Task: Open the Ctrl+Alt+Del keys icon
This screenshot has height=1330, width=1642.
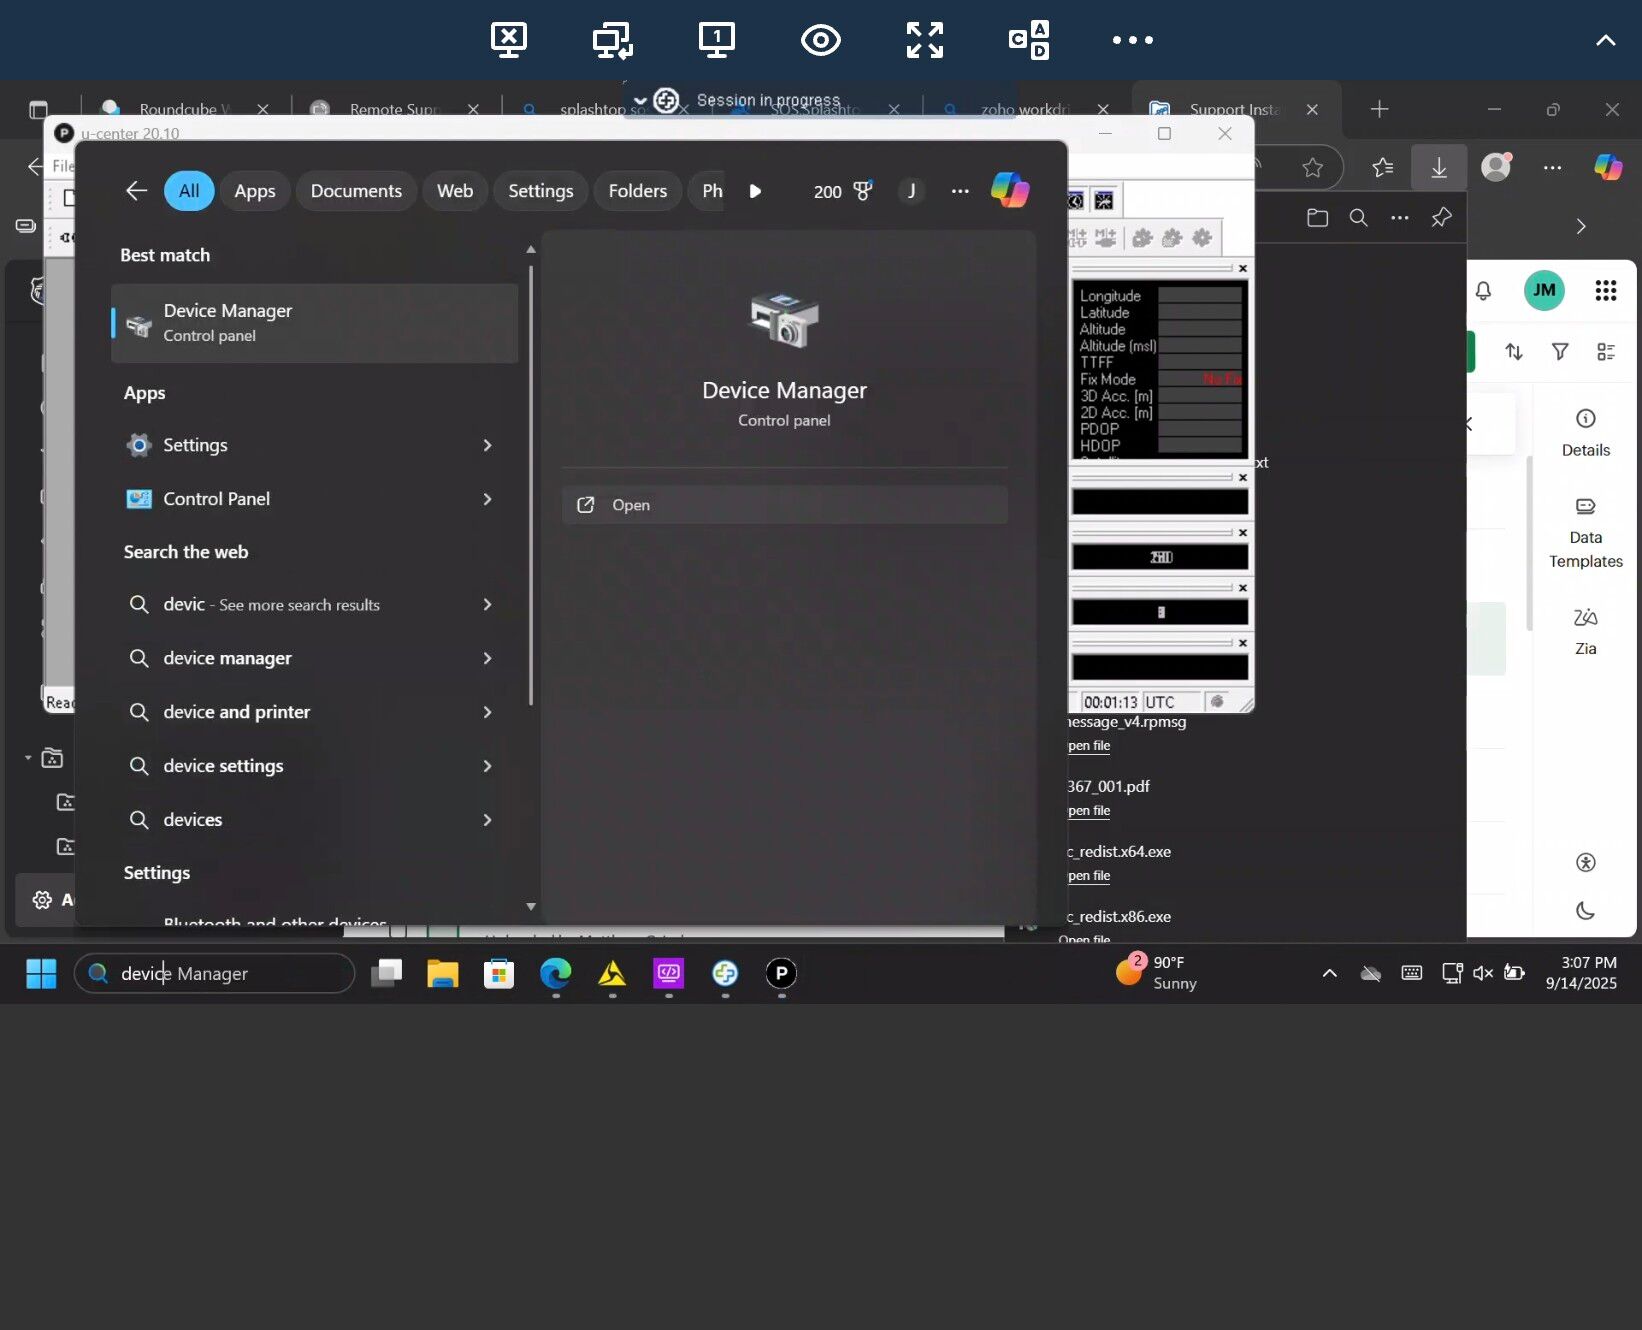Action: point(1029,40)
